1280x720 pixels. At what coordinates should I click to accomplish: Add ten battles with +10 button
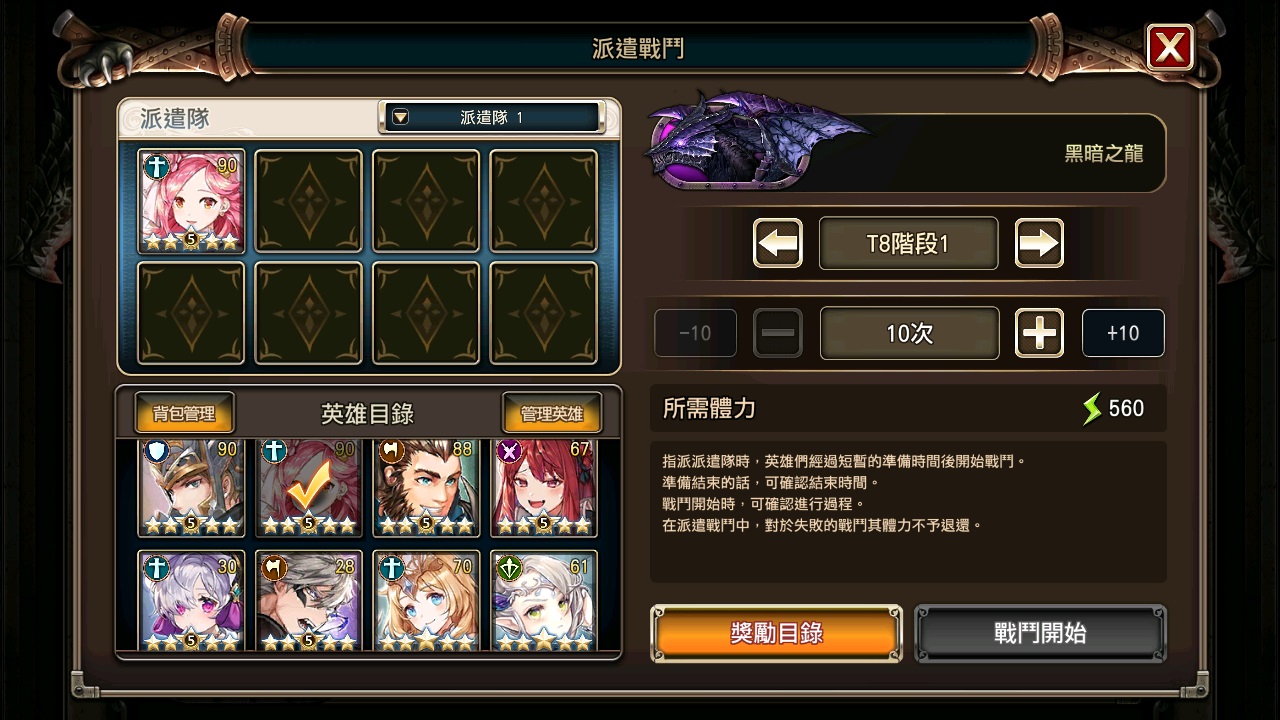tap(1123, 333)
